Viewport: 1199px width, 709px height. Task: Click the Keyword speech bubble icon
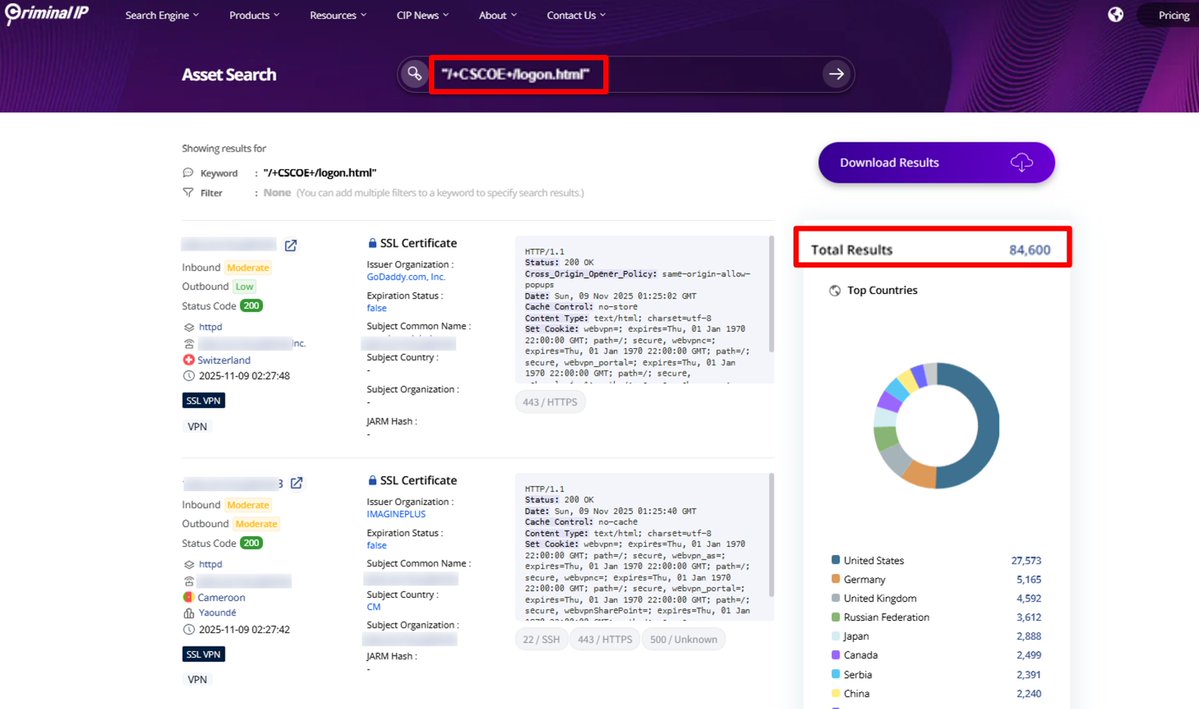pyautogui.click(x=188, y=173)
